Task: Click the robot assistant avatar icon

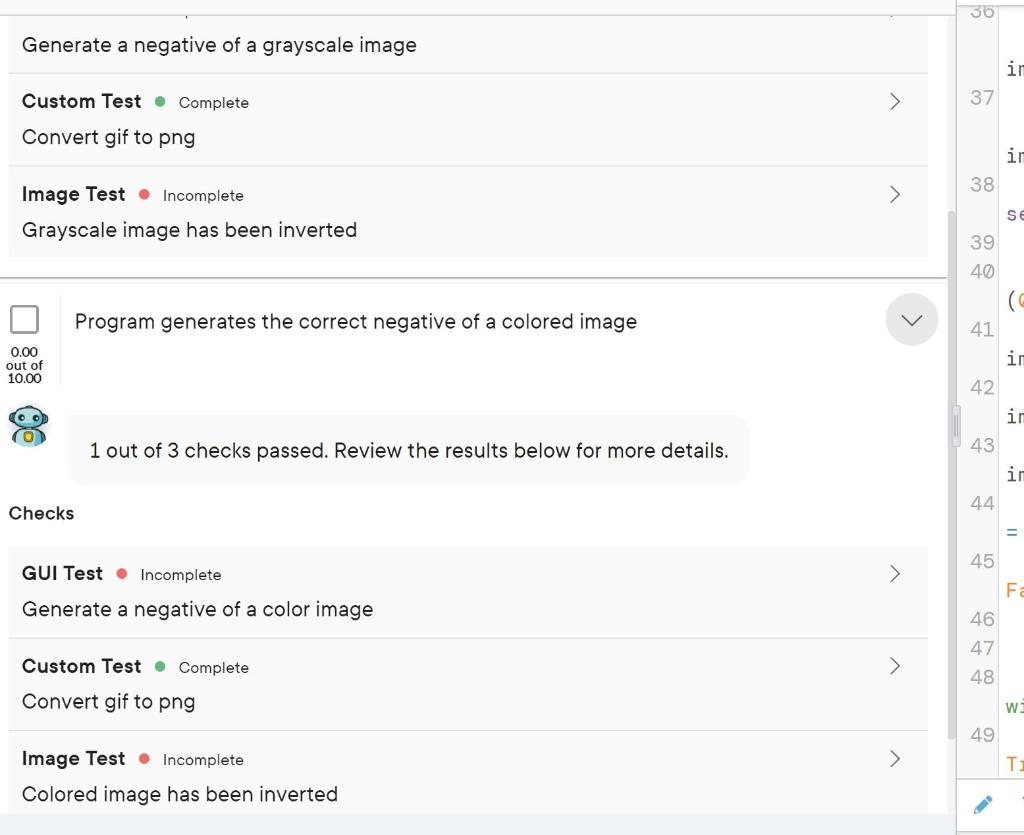Action: point(28,426)
